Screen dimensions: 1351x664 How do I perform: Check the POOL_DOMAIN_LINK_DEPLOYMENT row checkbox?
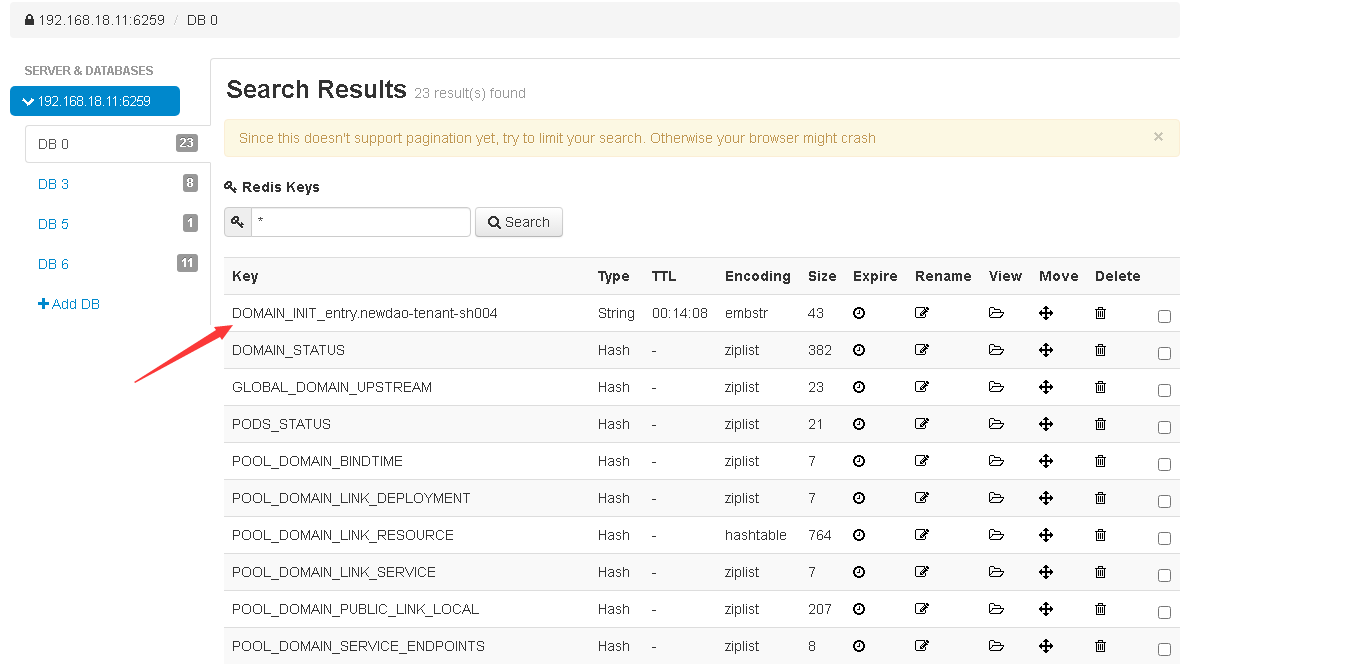coord(1164,501)
